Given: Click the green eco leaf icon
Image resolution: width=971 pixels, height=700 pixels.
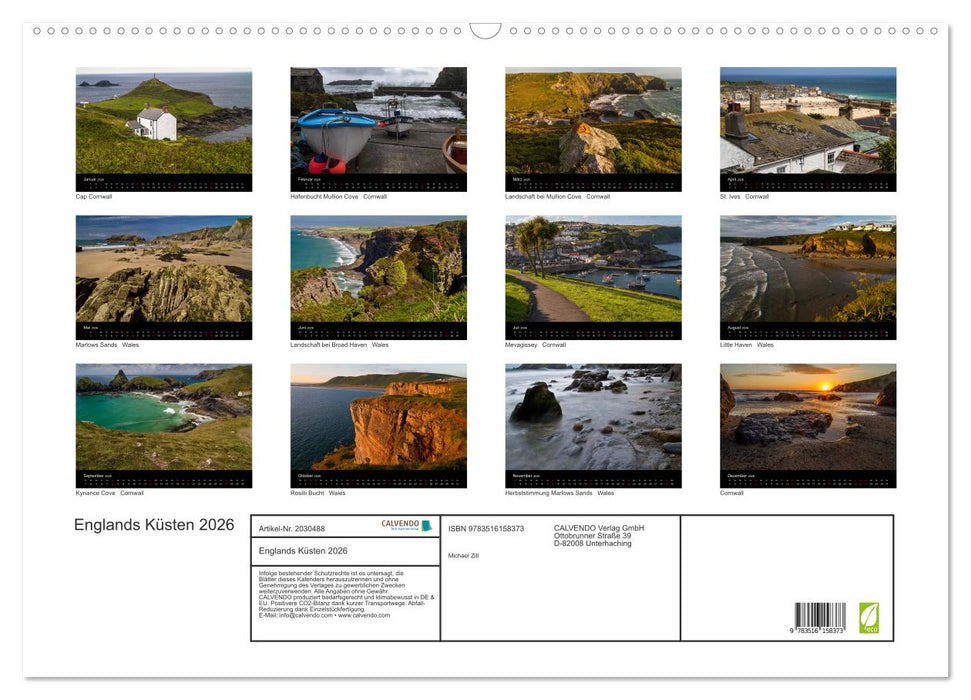Looking at the screenshot, I should point(869,617).
